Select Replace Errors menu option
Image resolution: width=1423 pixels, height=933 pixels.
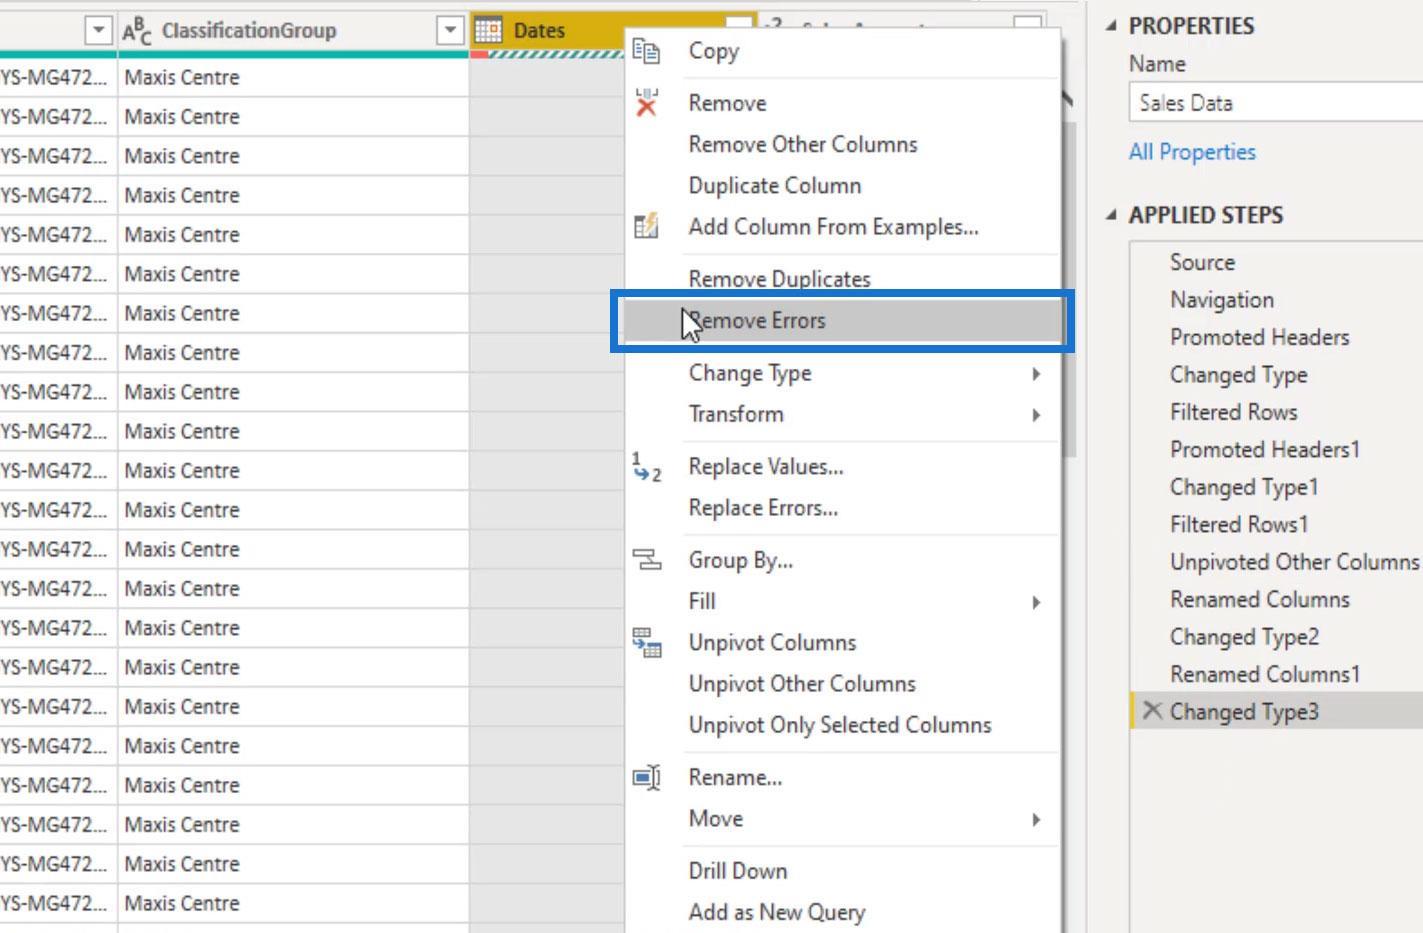tap(763, 508)
